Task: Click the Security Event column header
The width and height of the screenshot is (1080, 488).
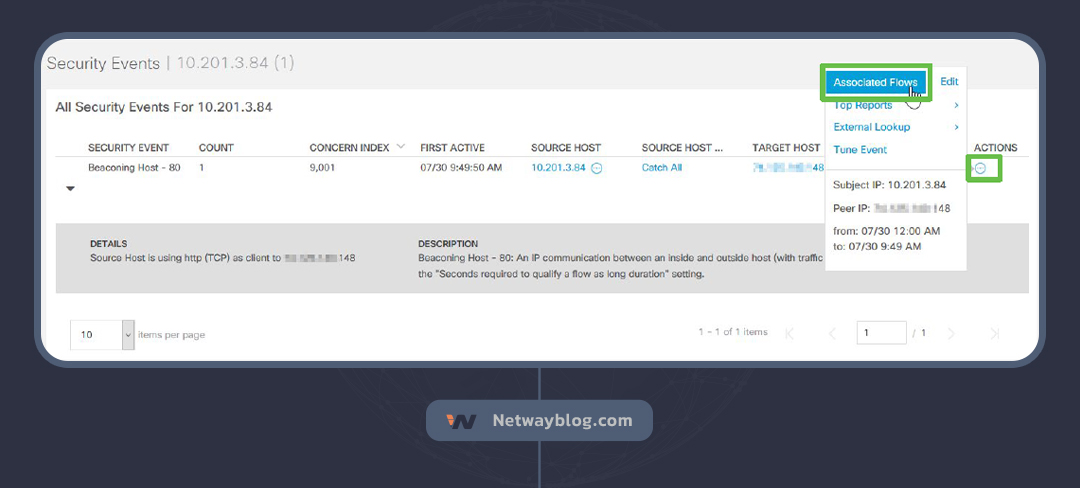Action: click(128, 148)
